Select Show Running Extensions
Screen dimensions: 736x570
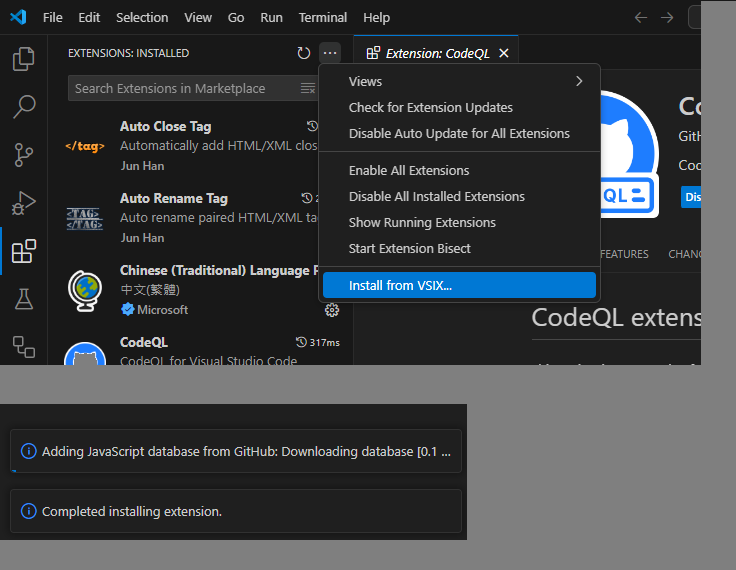460,223
